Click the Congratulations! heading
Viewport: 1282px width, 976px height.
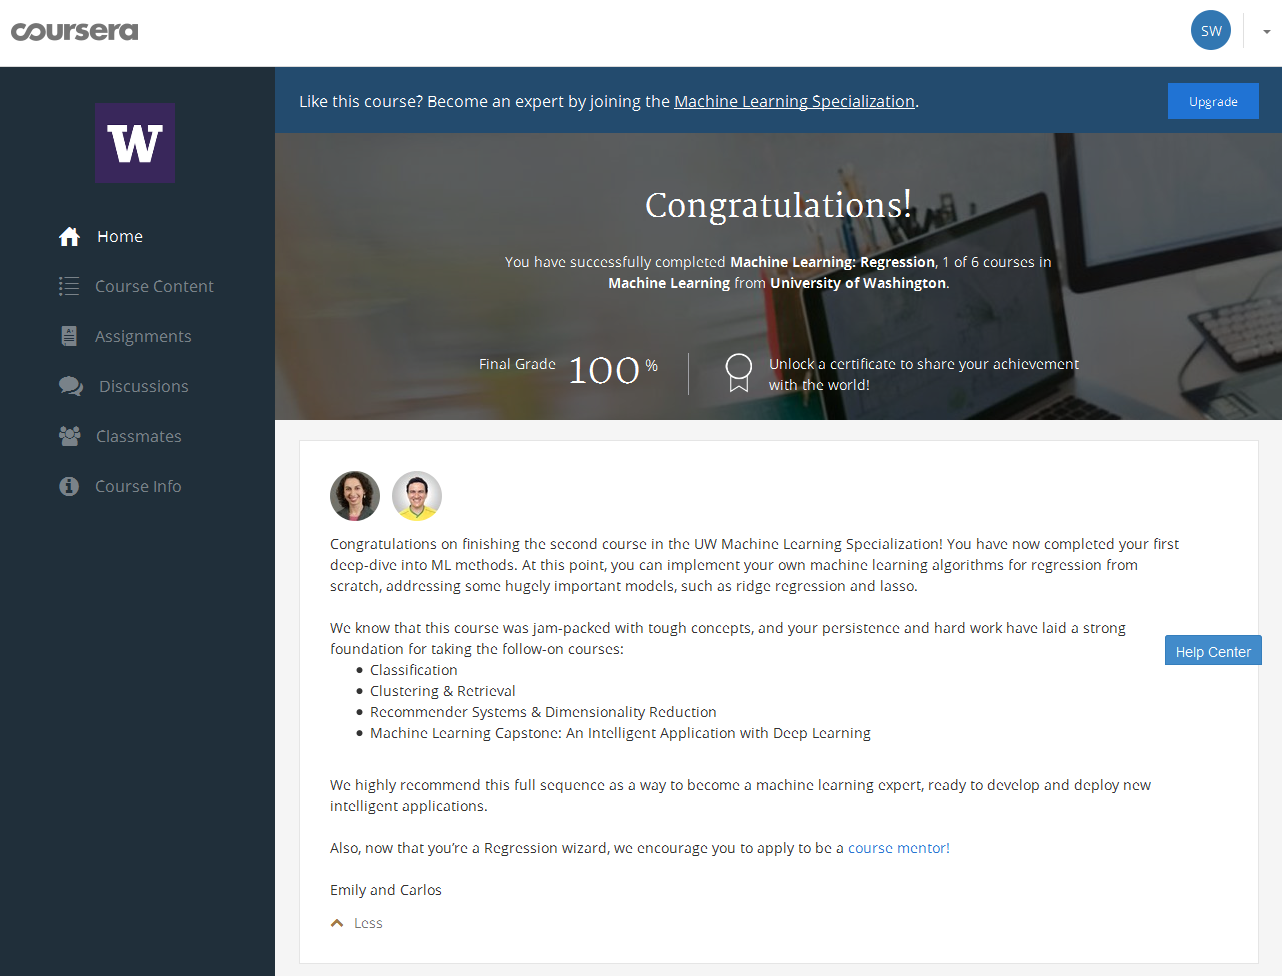point(778,205)
